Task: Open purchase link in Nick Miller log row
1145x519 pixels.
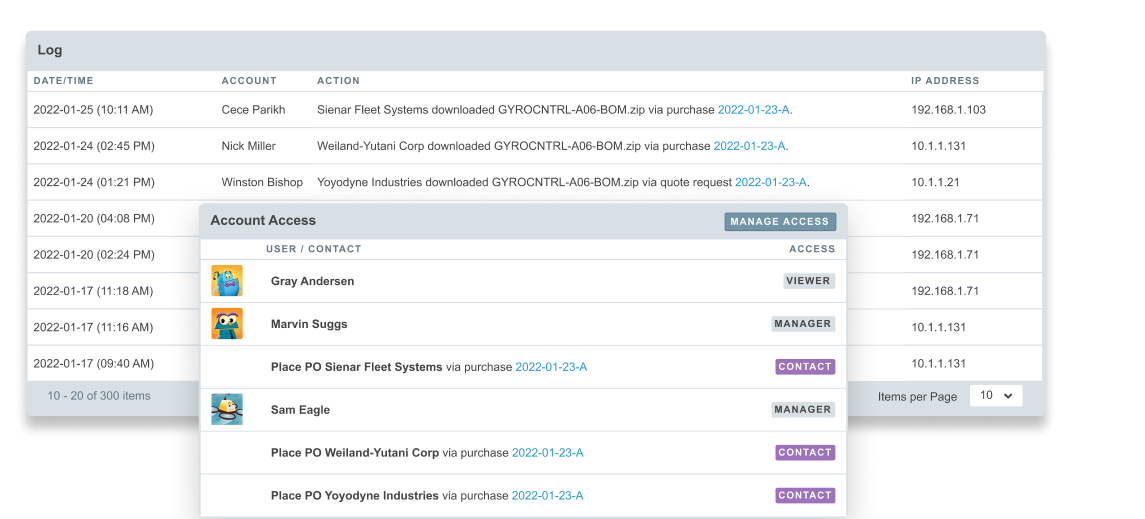Action: 749,146
